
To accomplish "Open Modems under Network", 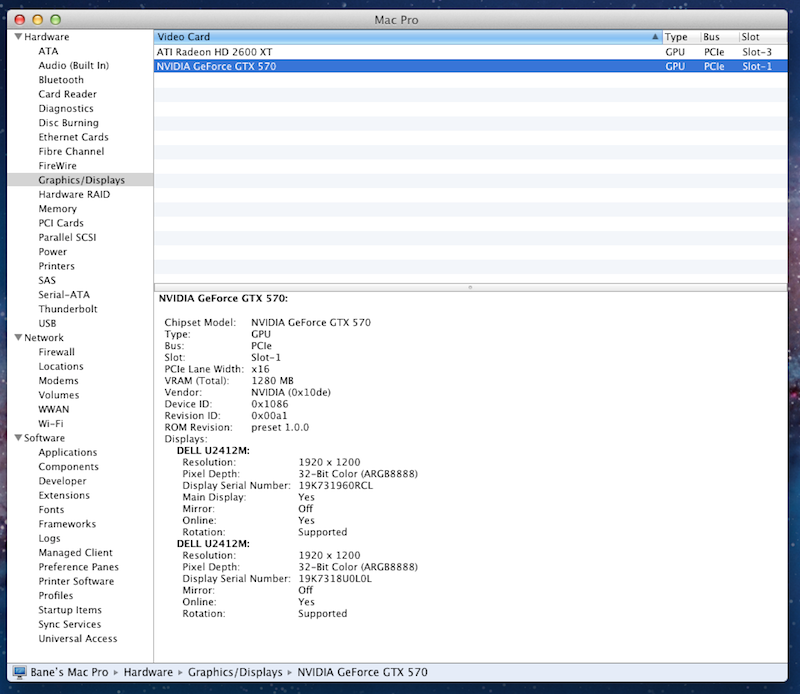I will [58, 380].
